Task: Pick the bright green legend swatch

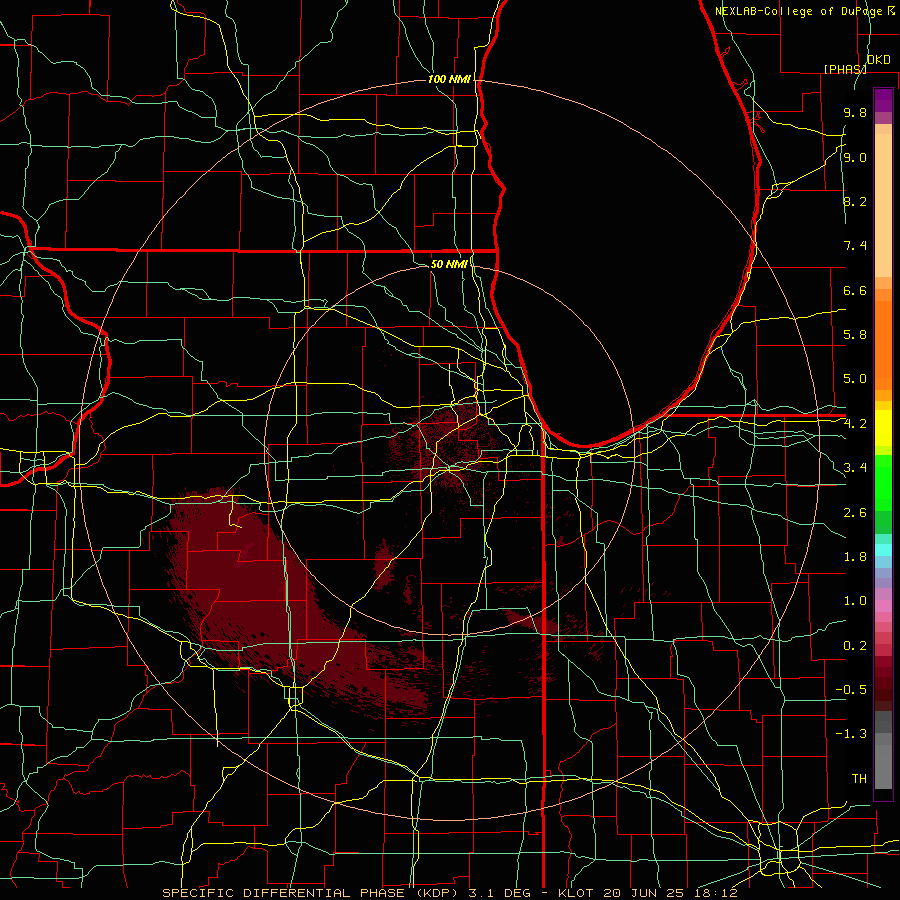Action: pyautogui.click(x=883, y=484)
